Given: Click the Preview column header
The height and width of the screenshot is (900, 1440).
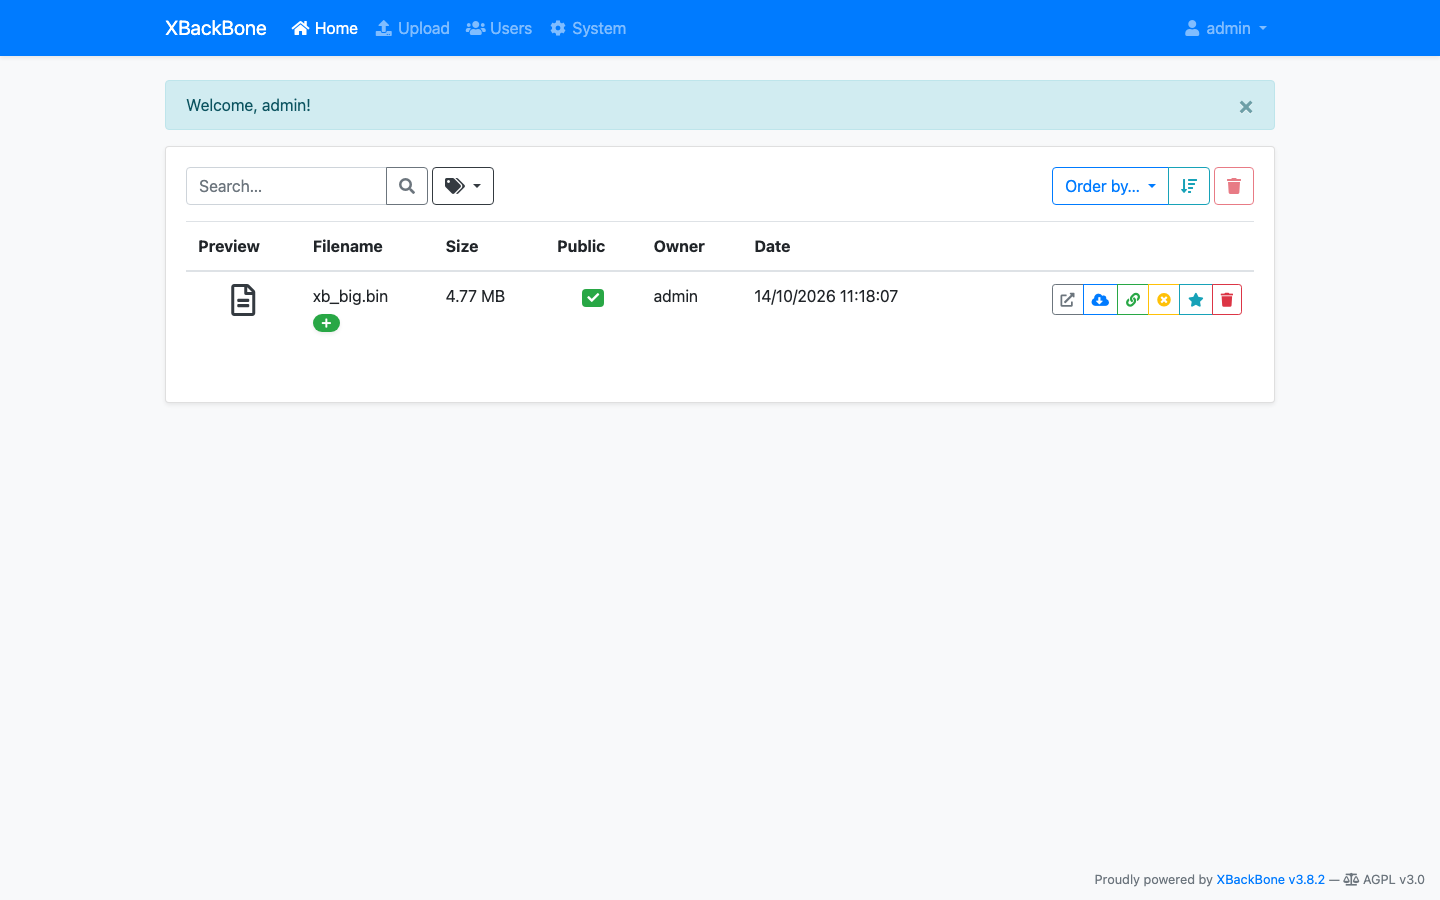Looking at the screenshot, I should (x=229, y=246).
